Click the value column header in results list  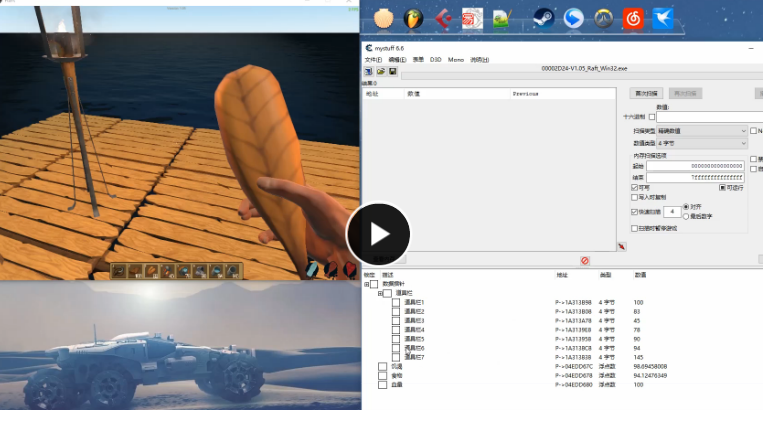coord(457,94)
